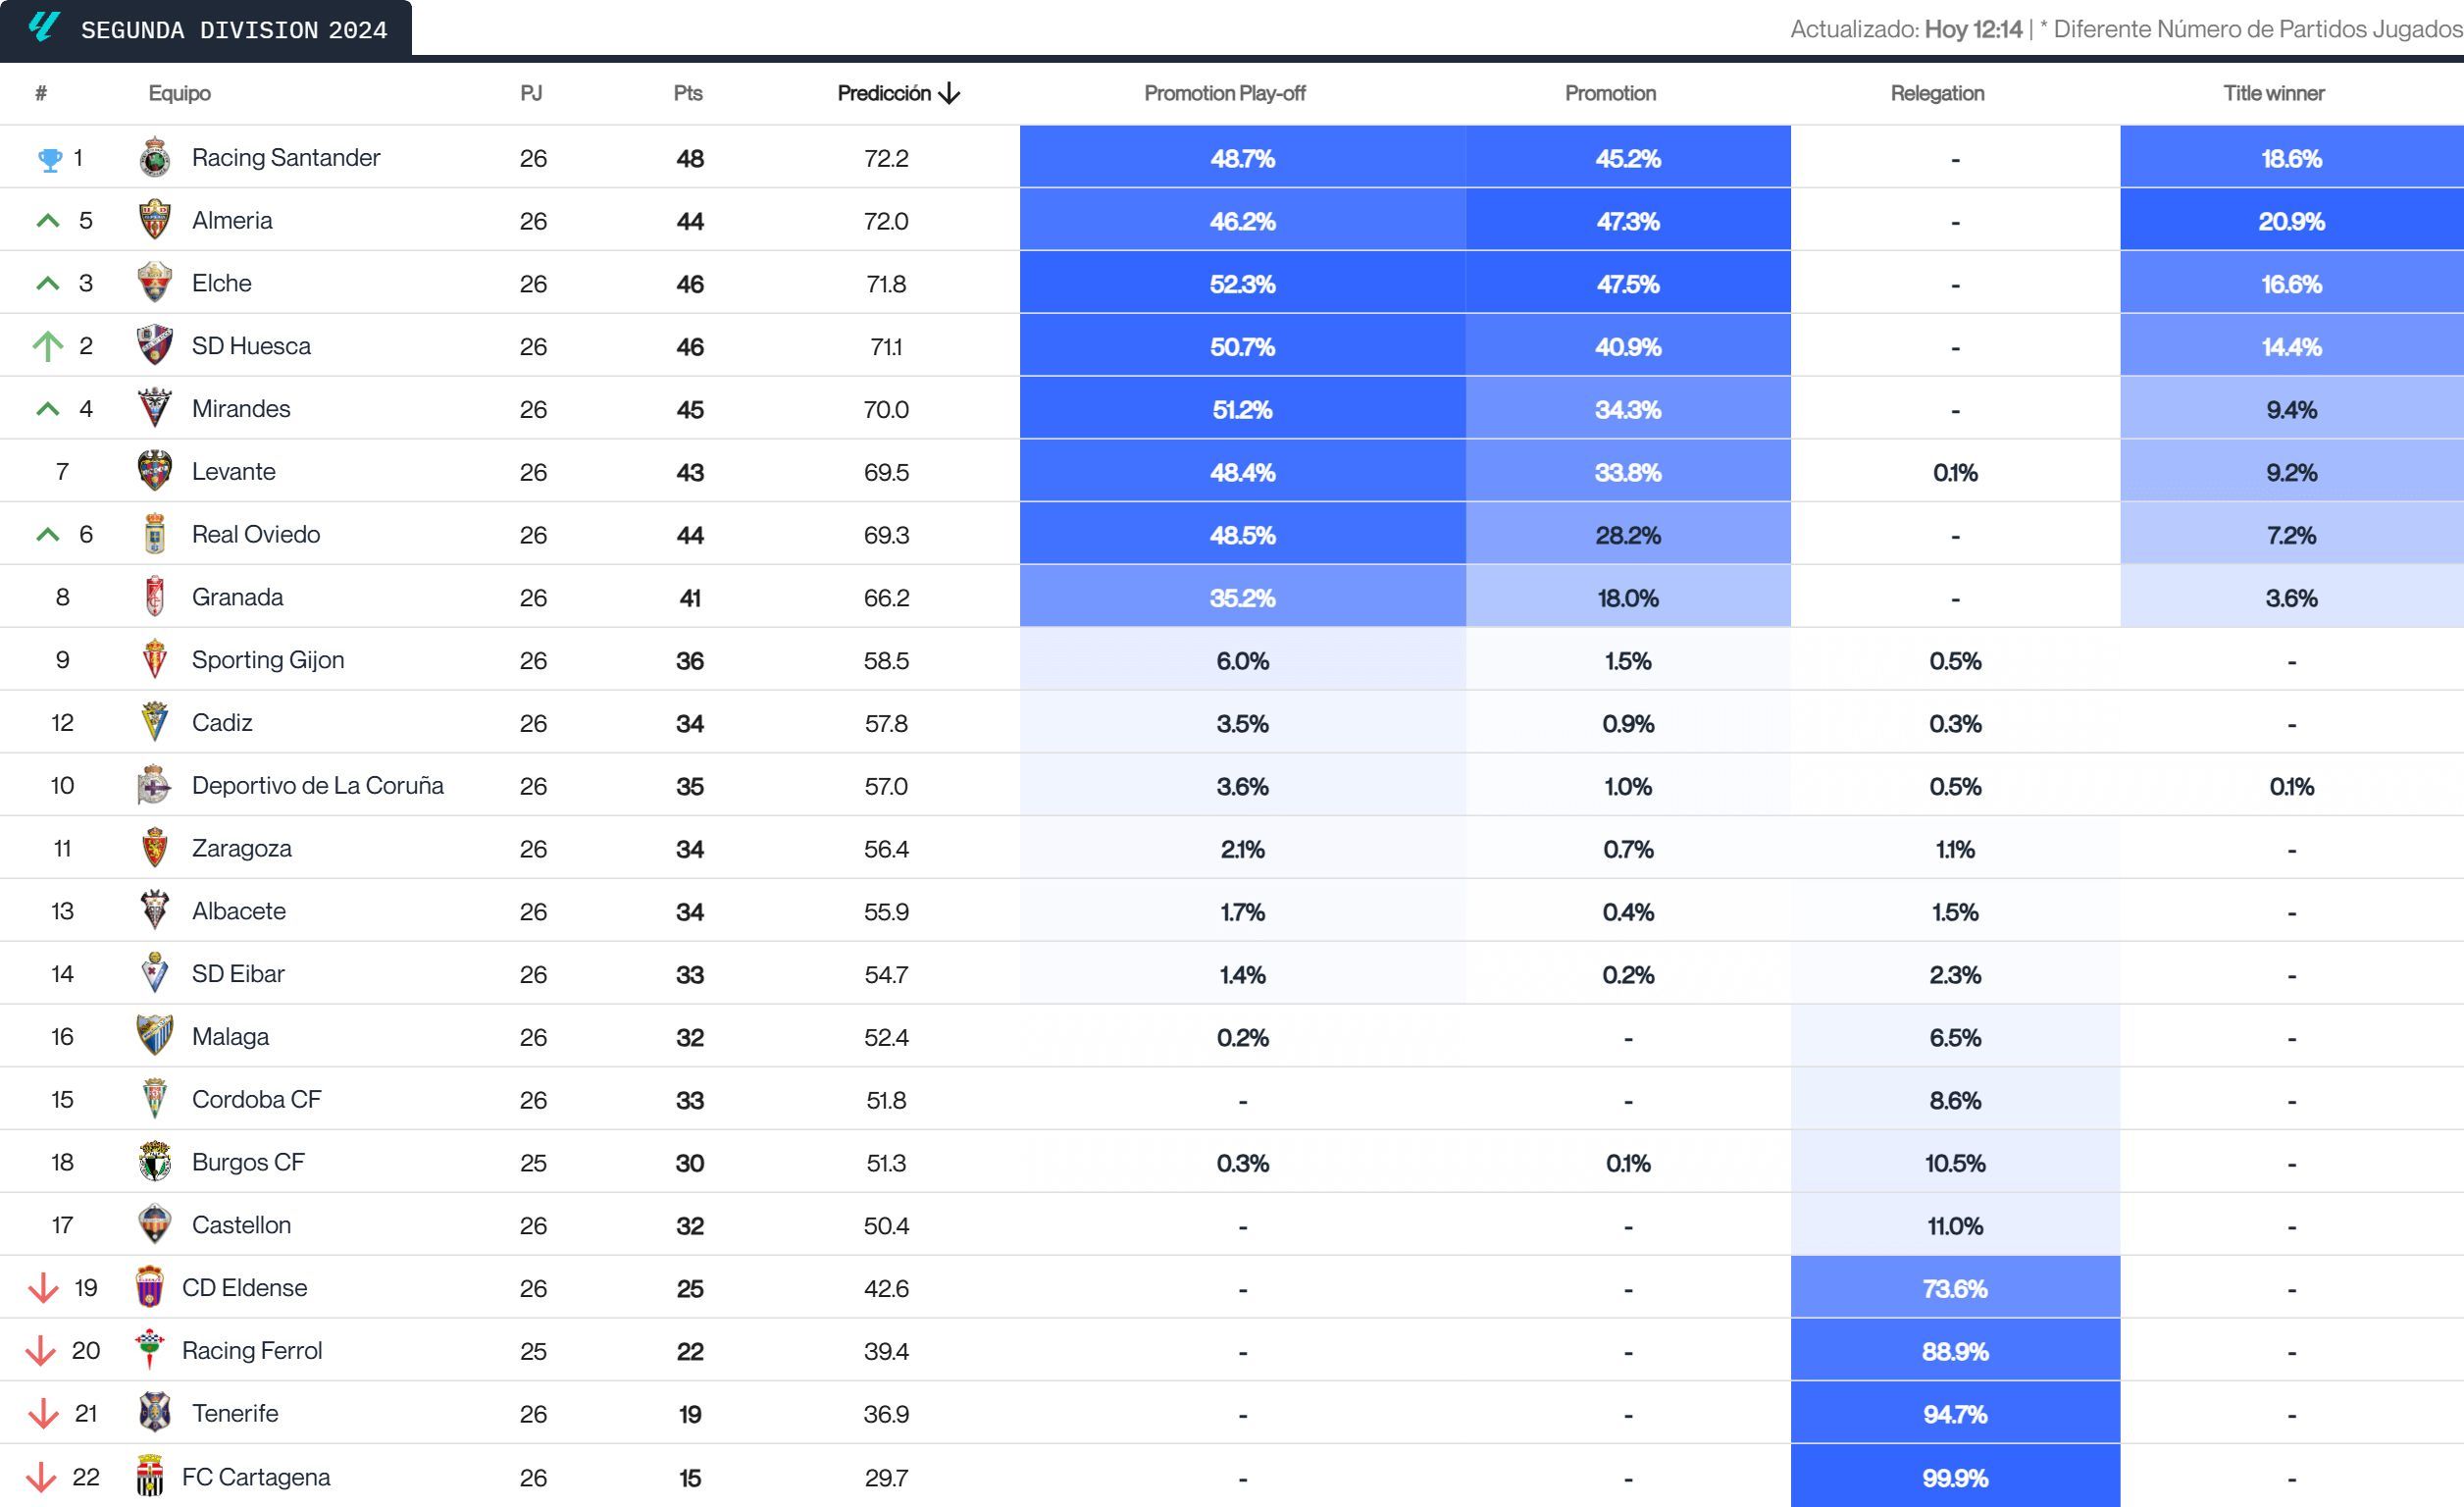Click the Malaga club crest
The width and height of the screenshot is (2464, 1507).
tap(154, 1036)
